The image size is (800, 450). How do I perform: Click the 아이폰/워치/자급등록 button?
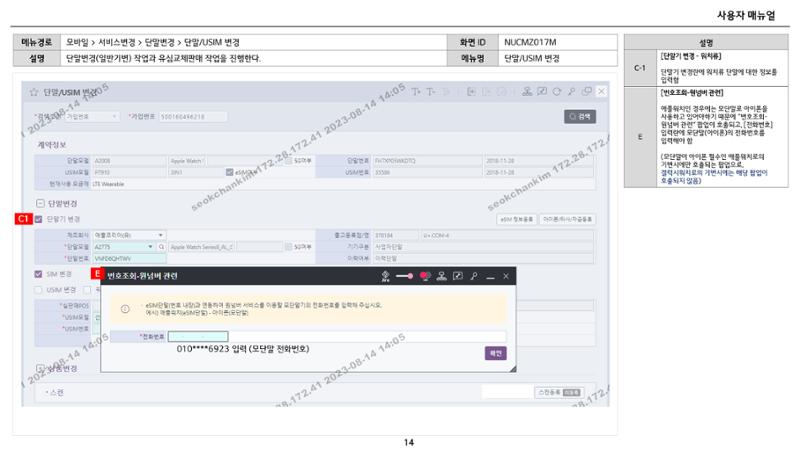(567, 219)
